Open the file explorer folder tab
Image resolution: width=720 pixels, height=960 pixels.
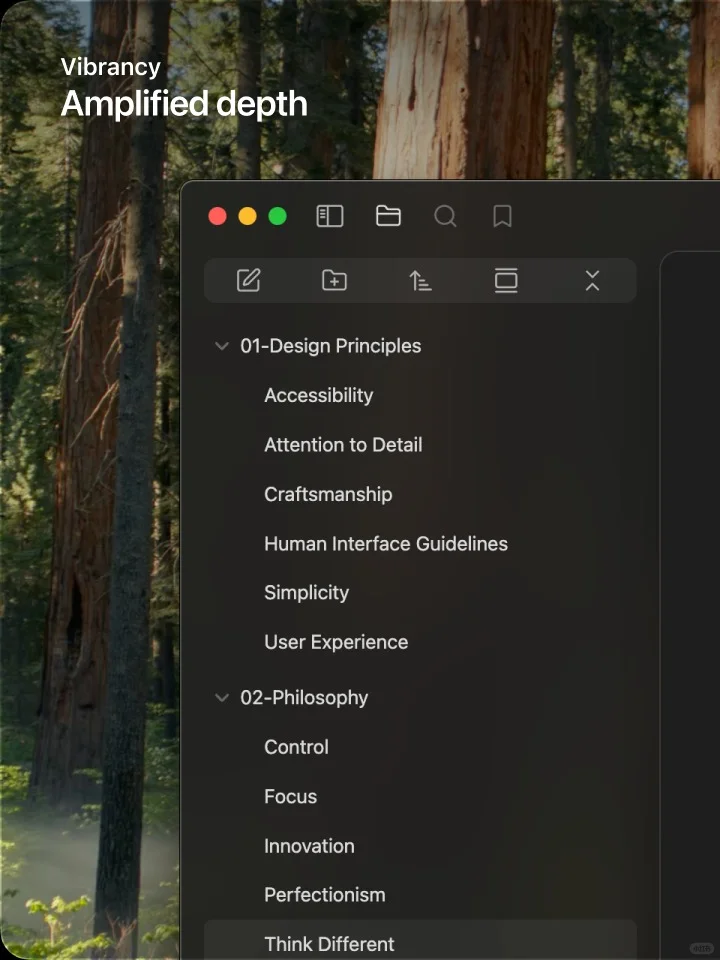388,216
